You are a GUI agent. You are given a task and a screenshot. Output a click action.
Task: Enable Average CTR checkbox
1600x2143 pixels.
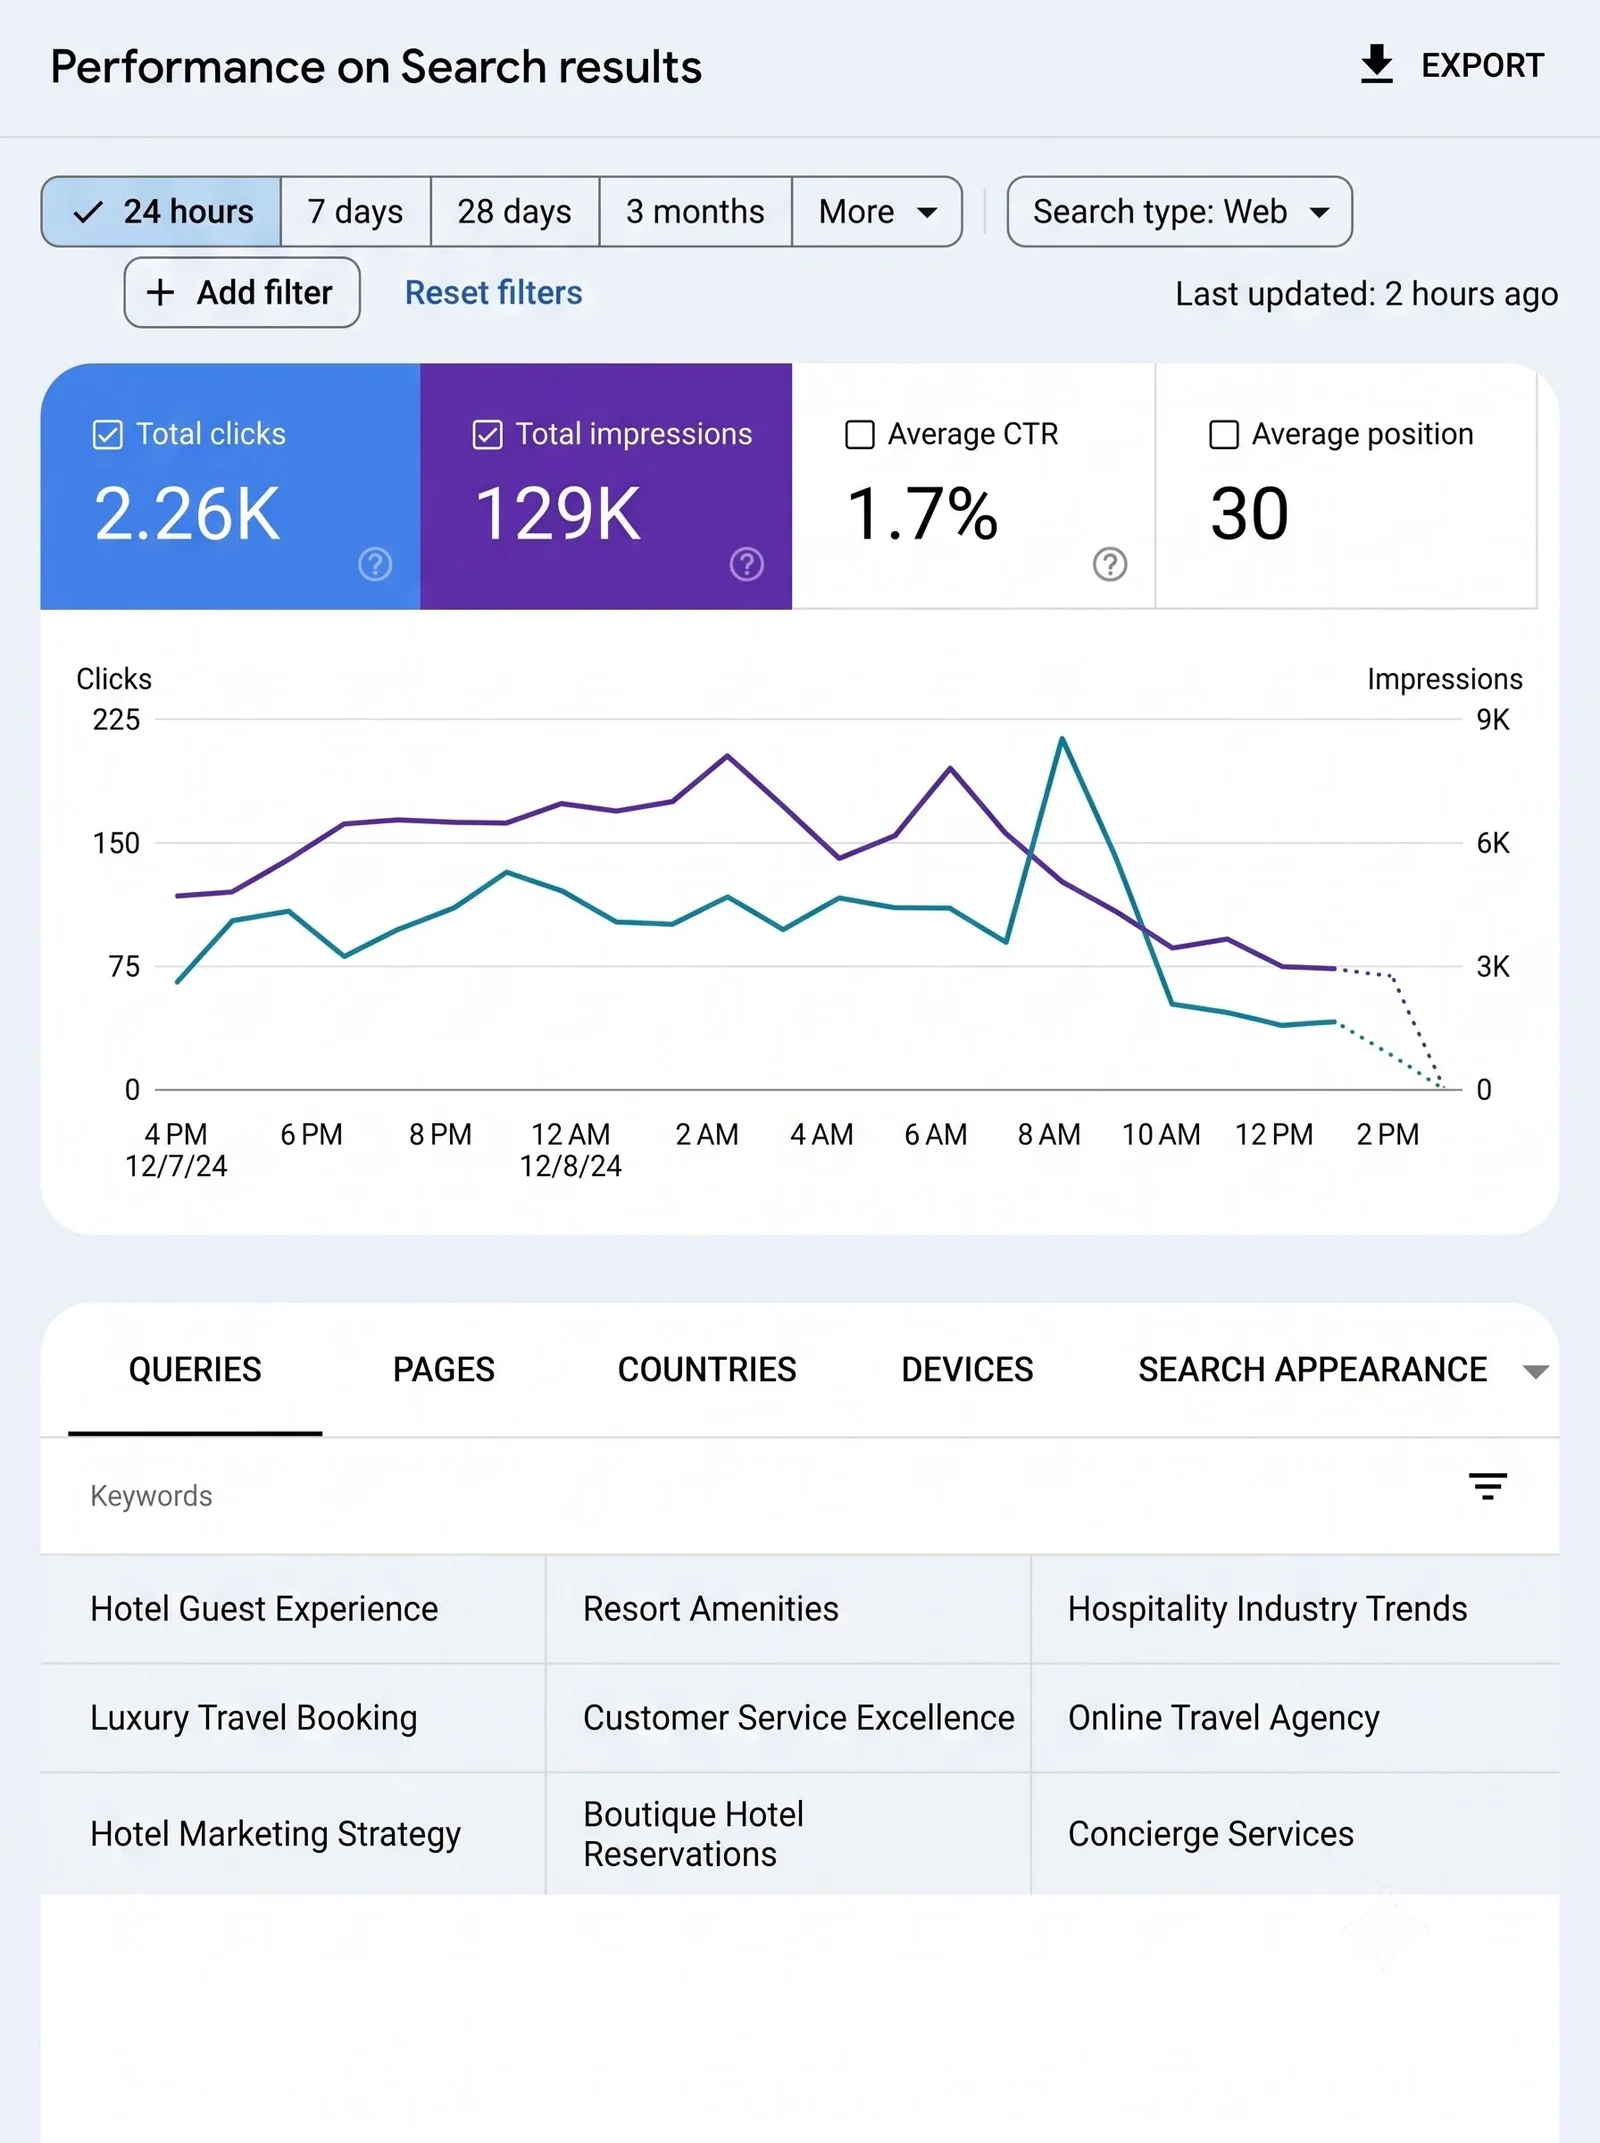(x=860, y=435)
